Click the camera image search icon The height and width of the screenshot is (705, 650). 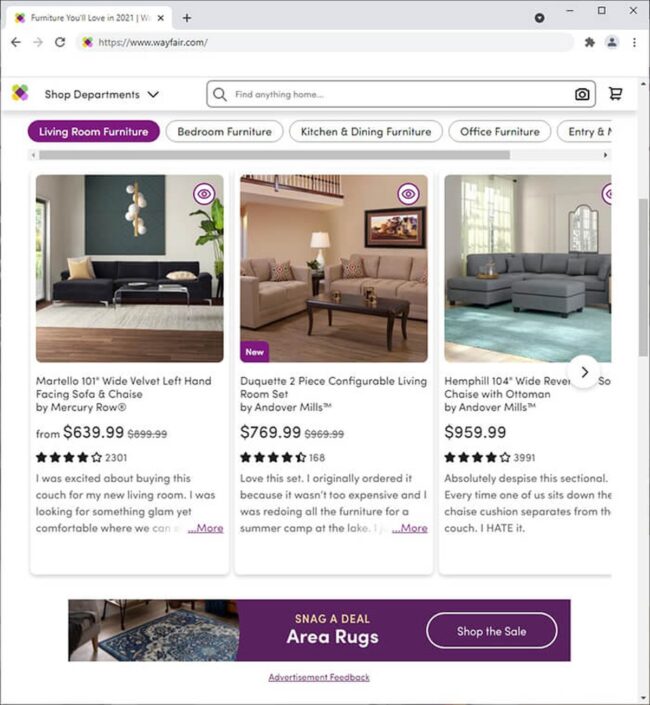tap(582, 94)
